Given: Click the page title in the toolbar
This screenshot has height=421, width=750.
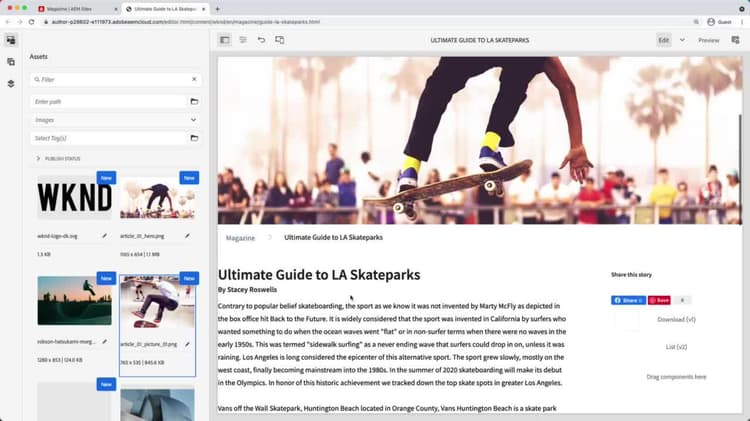Looking at the screenshot, I should click(x=480, y=40).
